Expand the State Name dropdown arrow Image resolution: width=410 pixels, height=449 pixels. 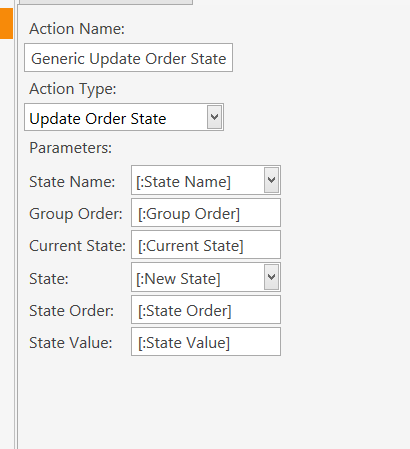click(x=271, y=180)
